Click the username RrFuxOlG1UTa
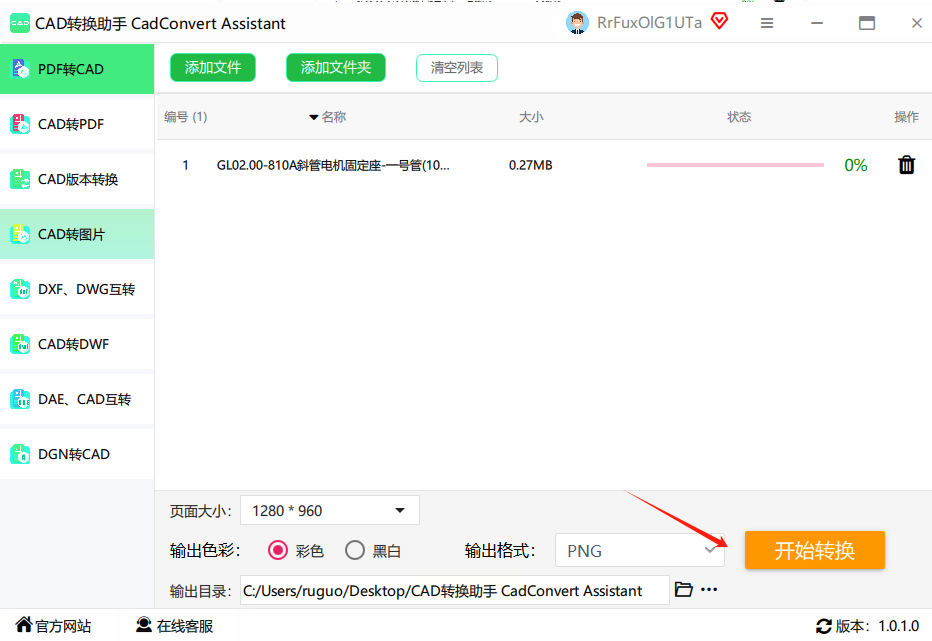Image resolution: width=932 pixels, height=641 pixels. coord(649,23)
